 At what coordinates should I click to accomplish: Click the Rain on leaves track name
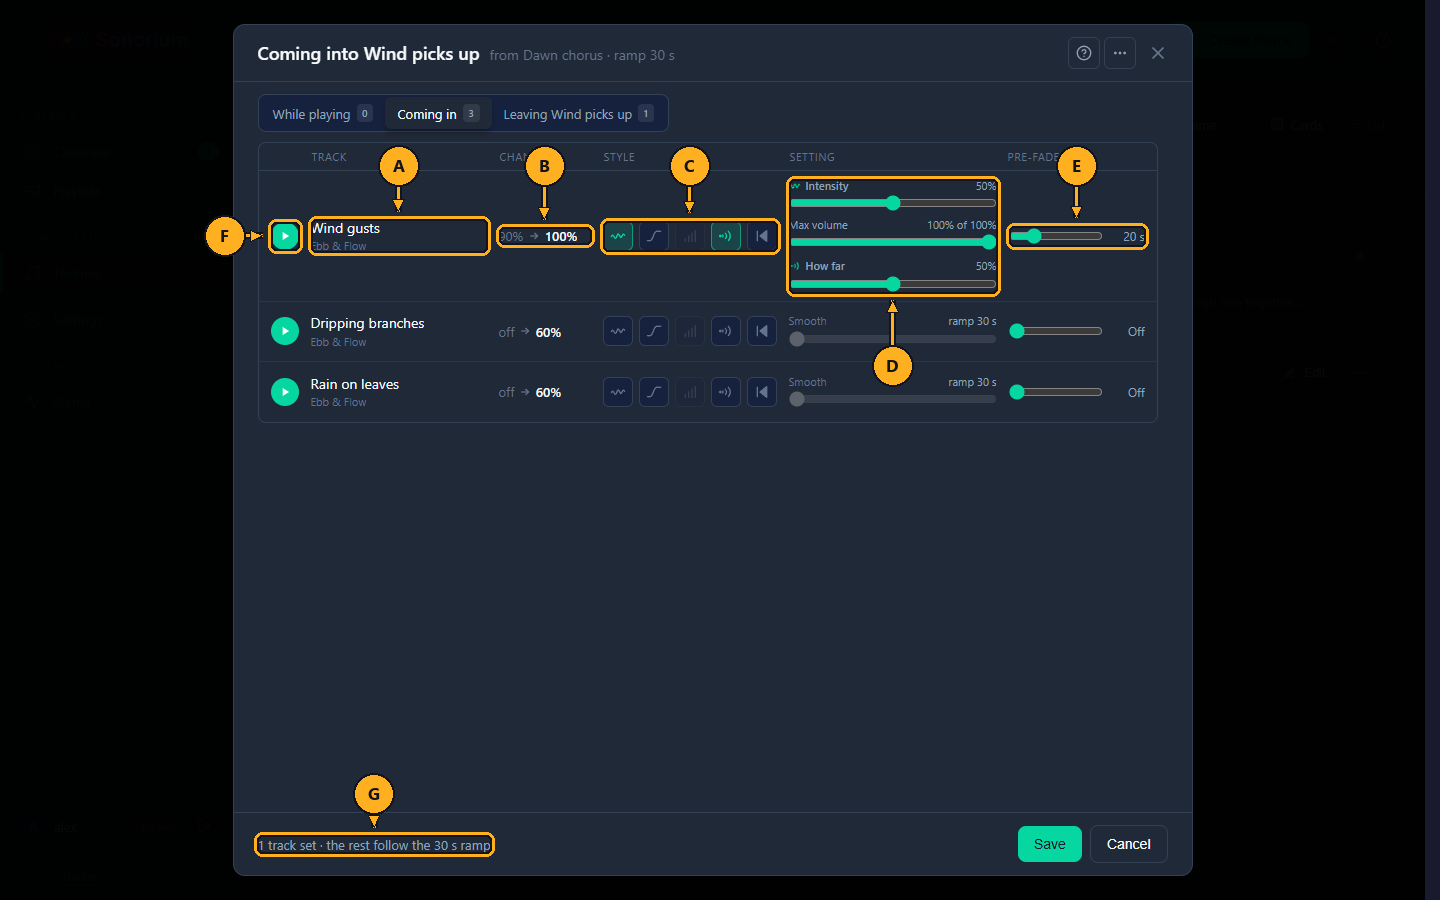tap(354, 384)
